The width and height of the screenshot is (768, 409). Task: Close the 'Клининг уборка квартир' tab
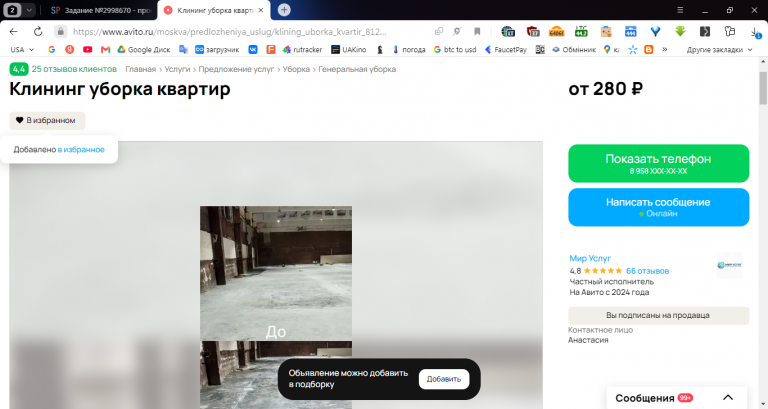point(261,10)
